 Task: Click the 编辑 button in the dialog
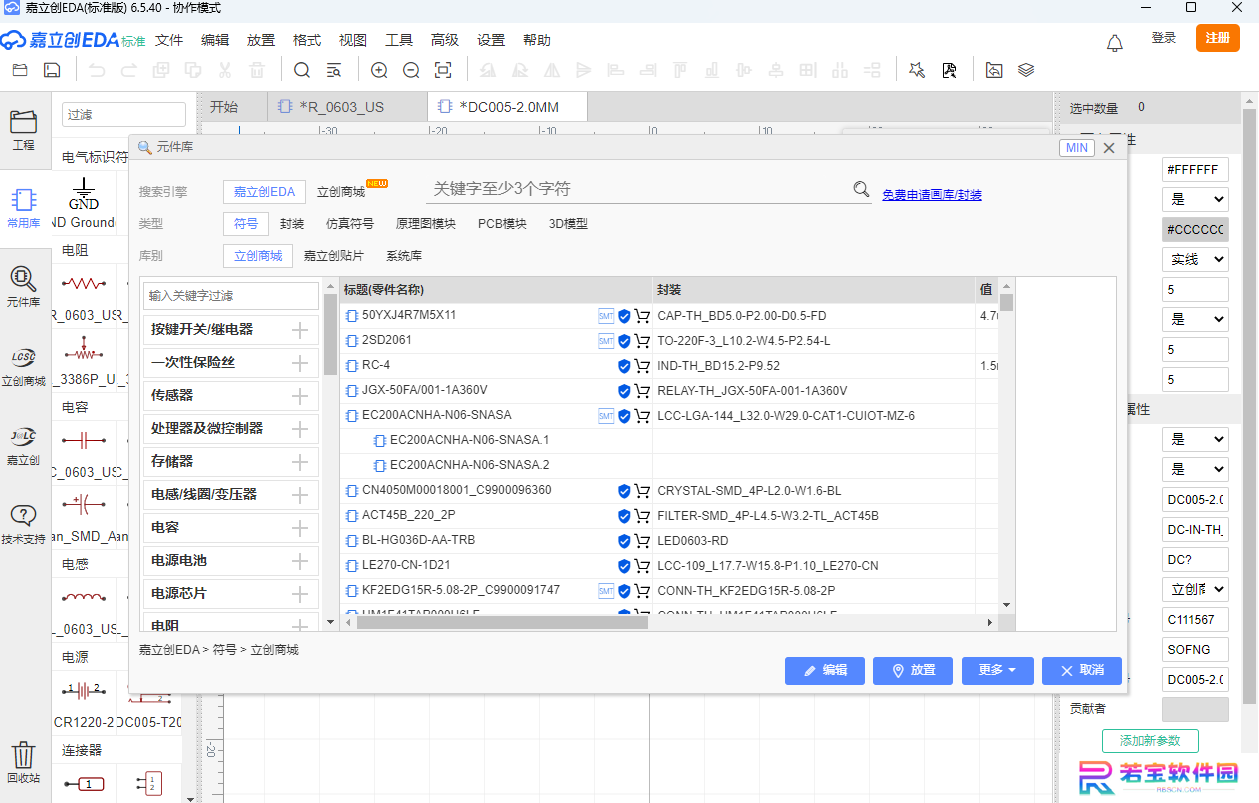pyautogui.click(x=825, y=670)
